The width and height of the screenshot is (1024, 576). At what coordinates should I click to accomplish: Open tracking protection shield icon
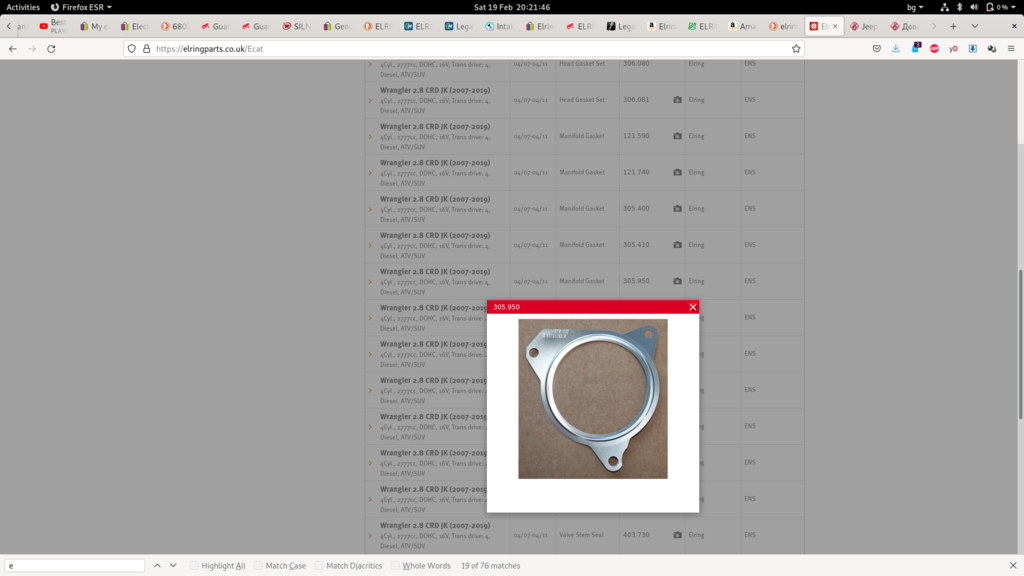click(x=132, y=49)
